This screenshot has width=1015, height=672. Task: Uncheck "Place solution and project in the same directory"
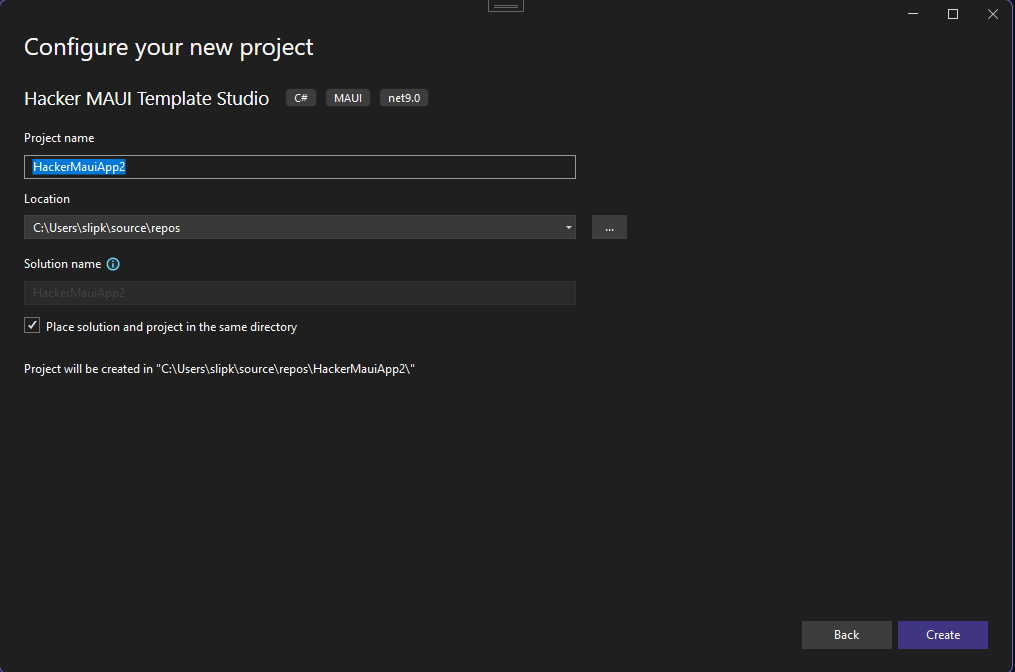coord(31,324)
